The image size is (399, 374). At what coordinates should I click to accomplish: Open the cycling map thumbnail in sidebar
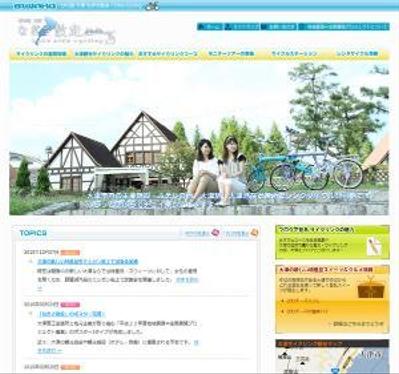point(332,361)
